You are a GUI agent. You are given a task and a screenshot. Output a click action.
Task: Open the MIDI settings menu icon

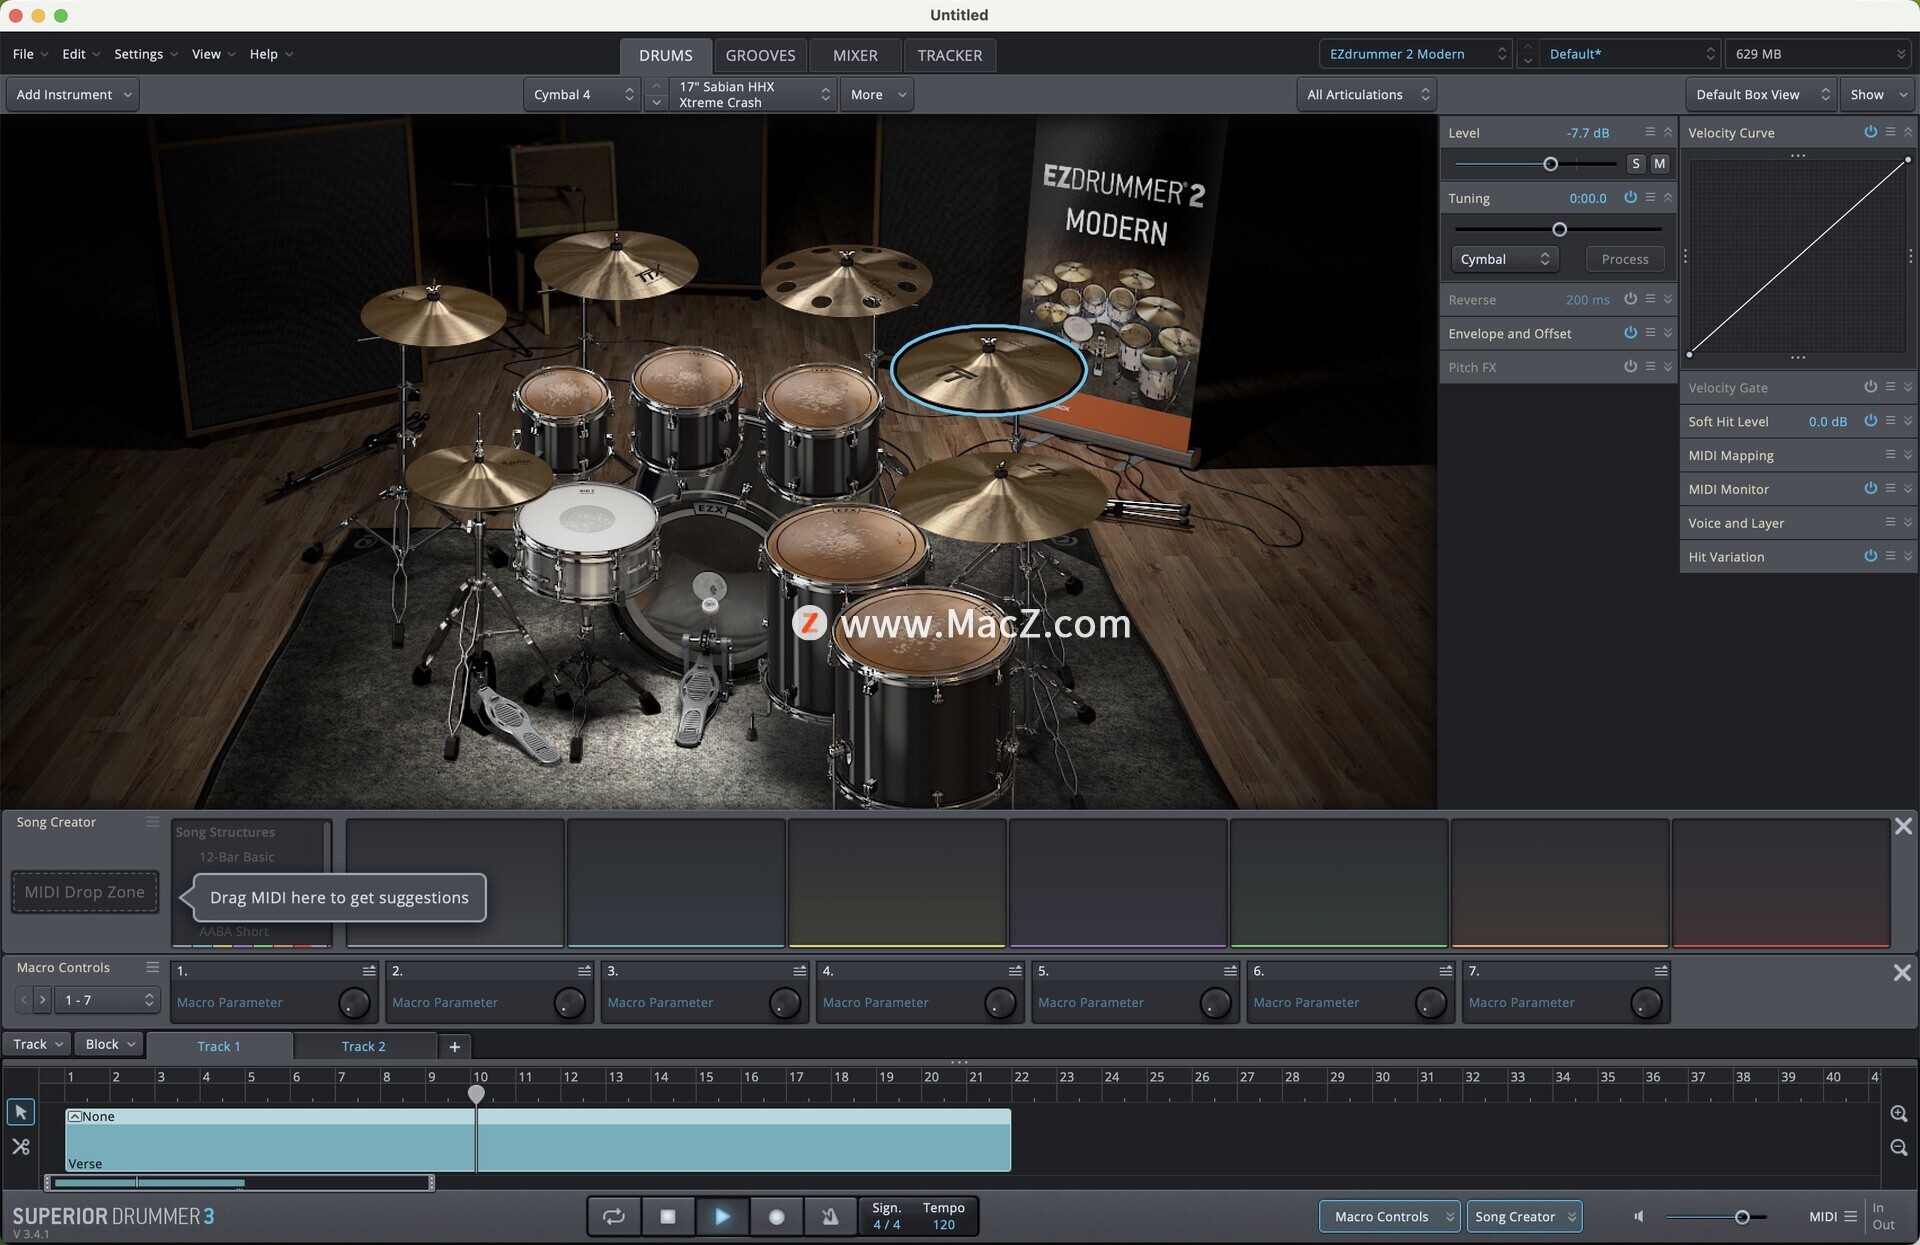(x=1850, y=1216)
